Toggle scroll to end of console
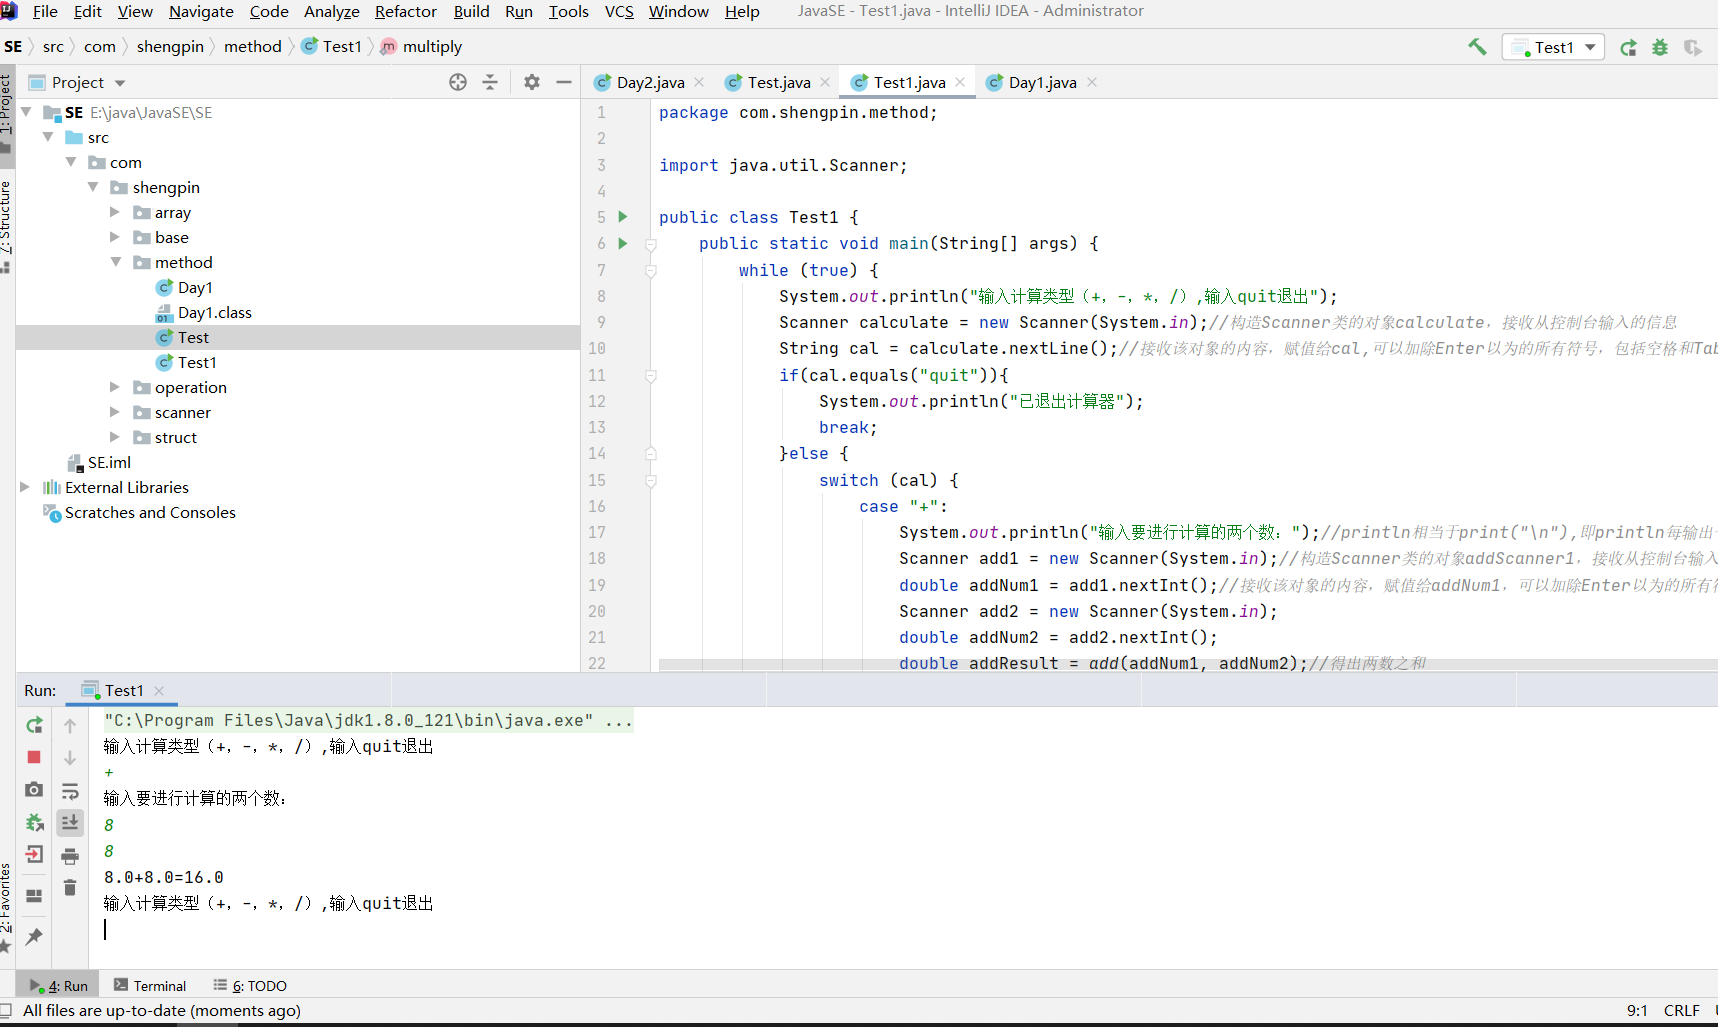Image resolution: width=1718 pixels, height=1027 pixels. (70, 823)
